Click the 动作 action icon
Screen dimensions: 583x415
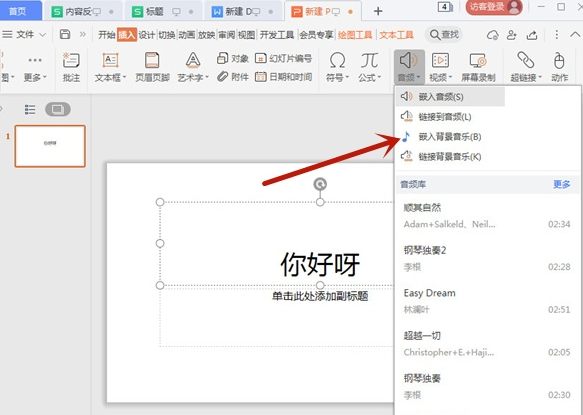pyautogui.click(x=559, y=67)
